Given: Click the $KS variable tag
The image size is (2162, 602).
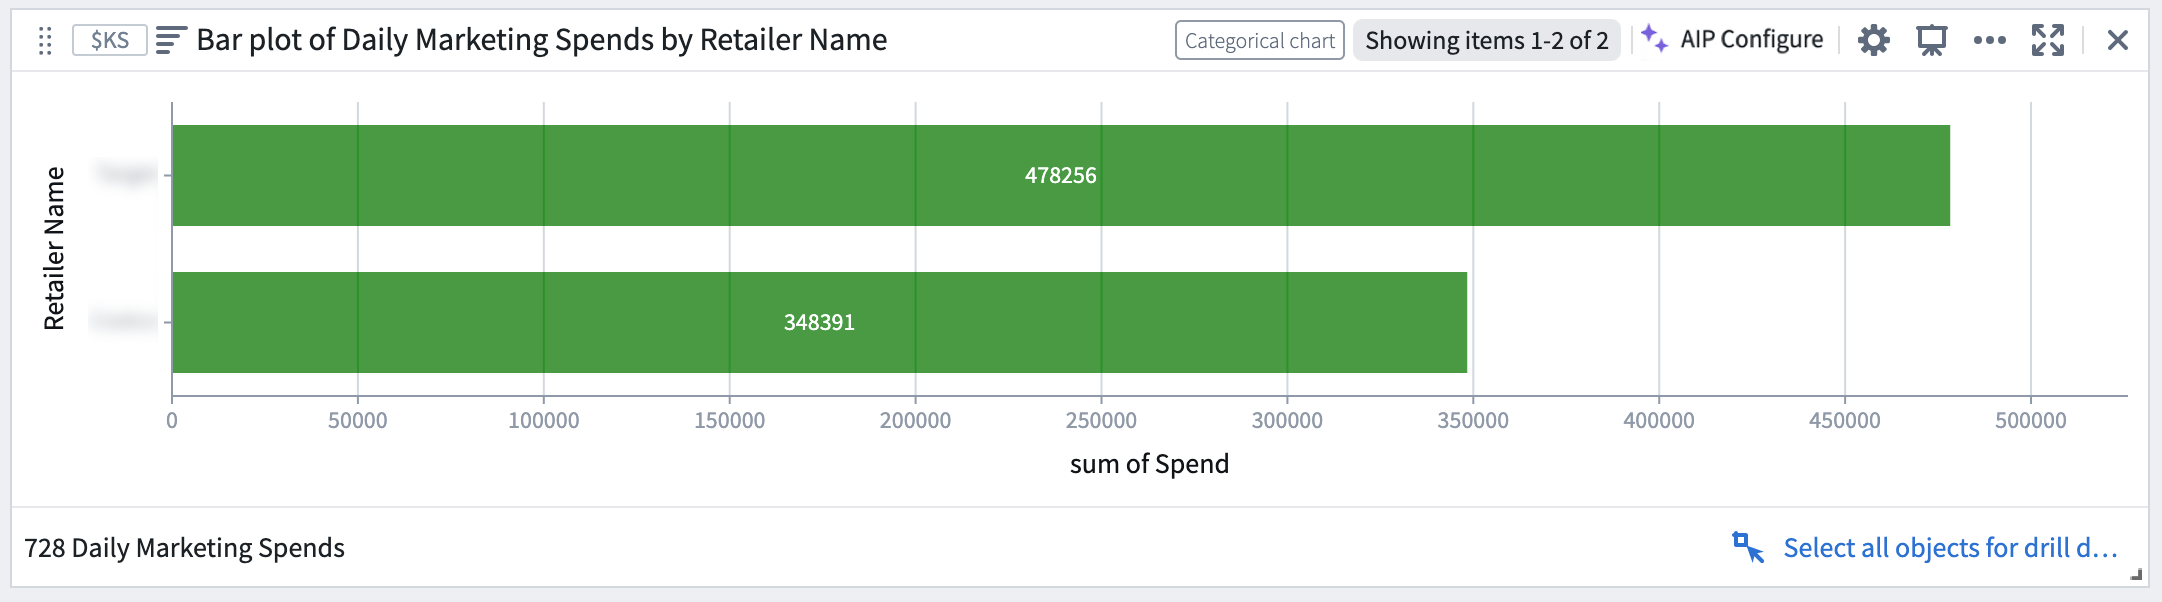Looking at the screenshot, I should 110,40.
